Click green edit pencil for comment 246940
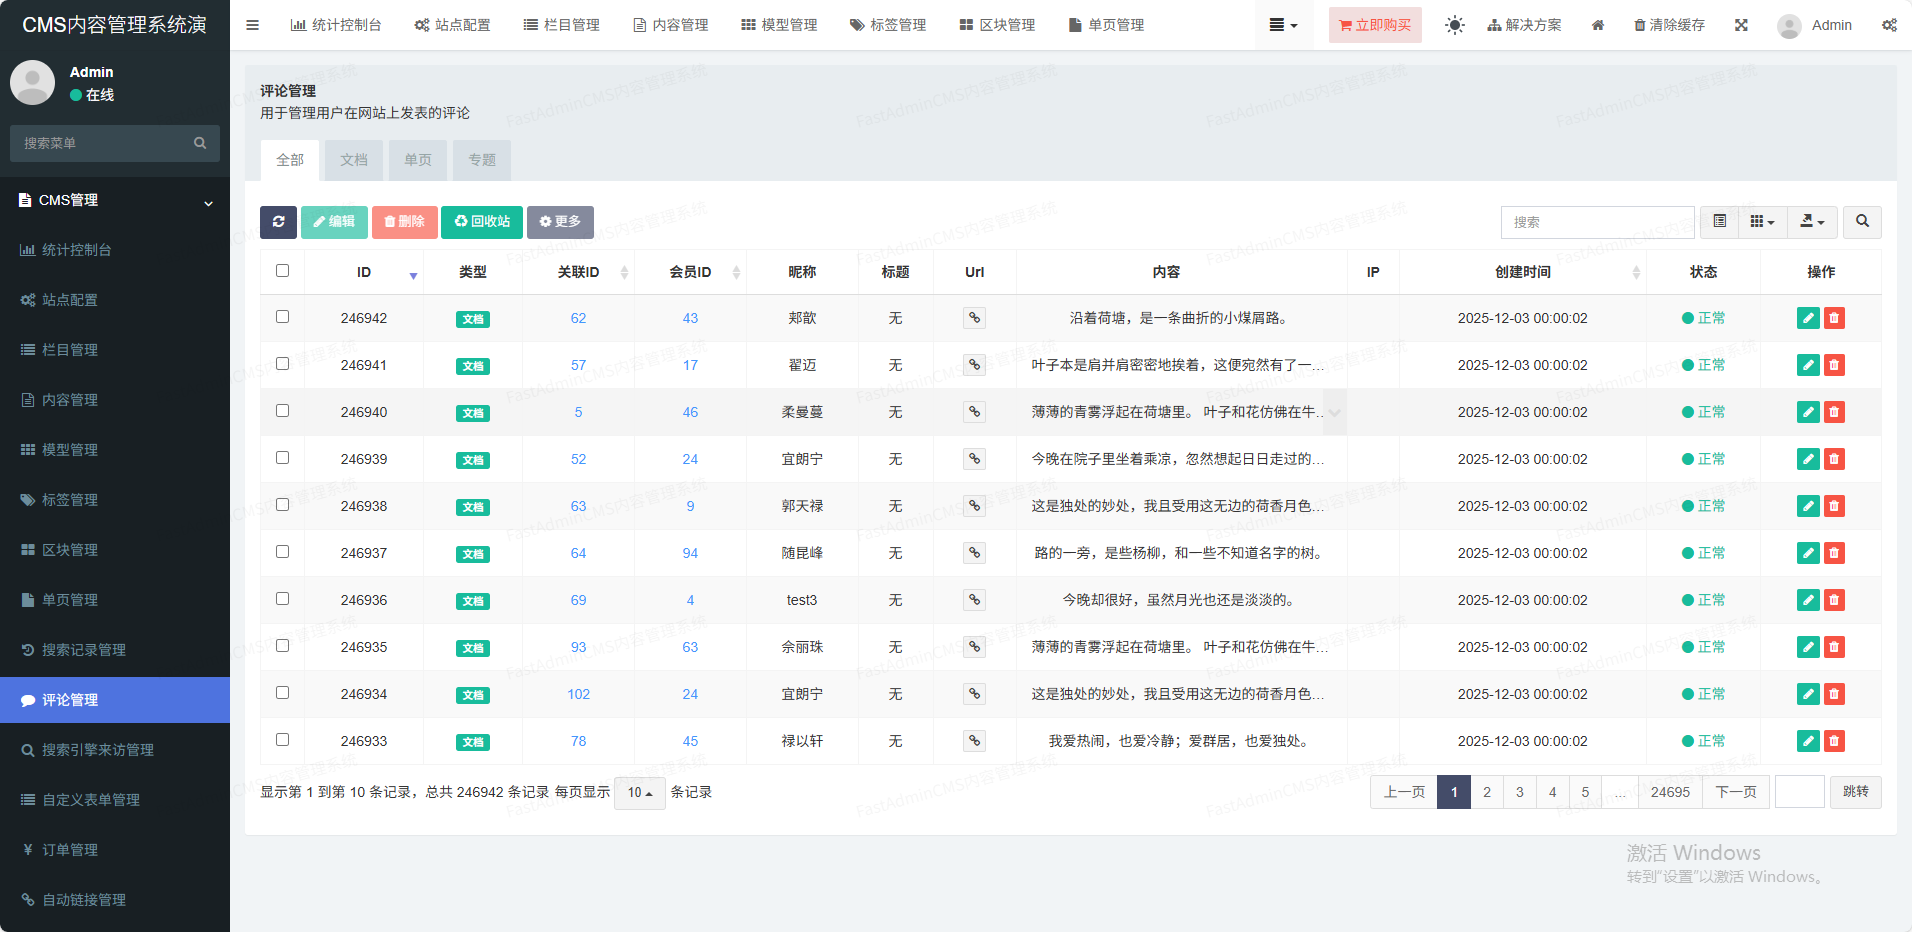The image size is (1912, 932). click(1807, 412)
